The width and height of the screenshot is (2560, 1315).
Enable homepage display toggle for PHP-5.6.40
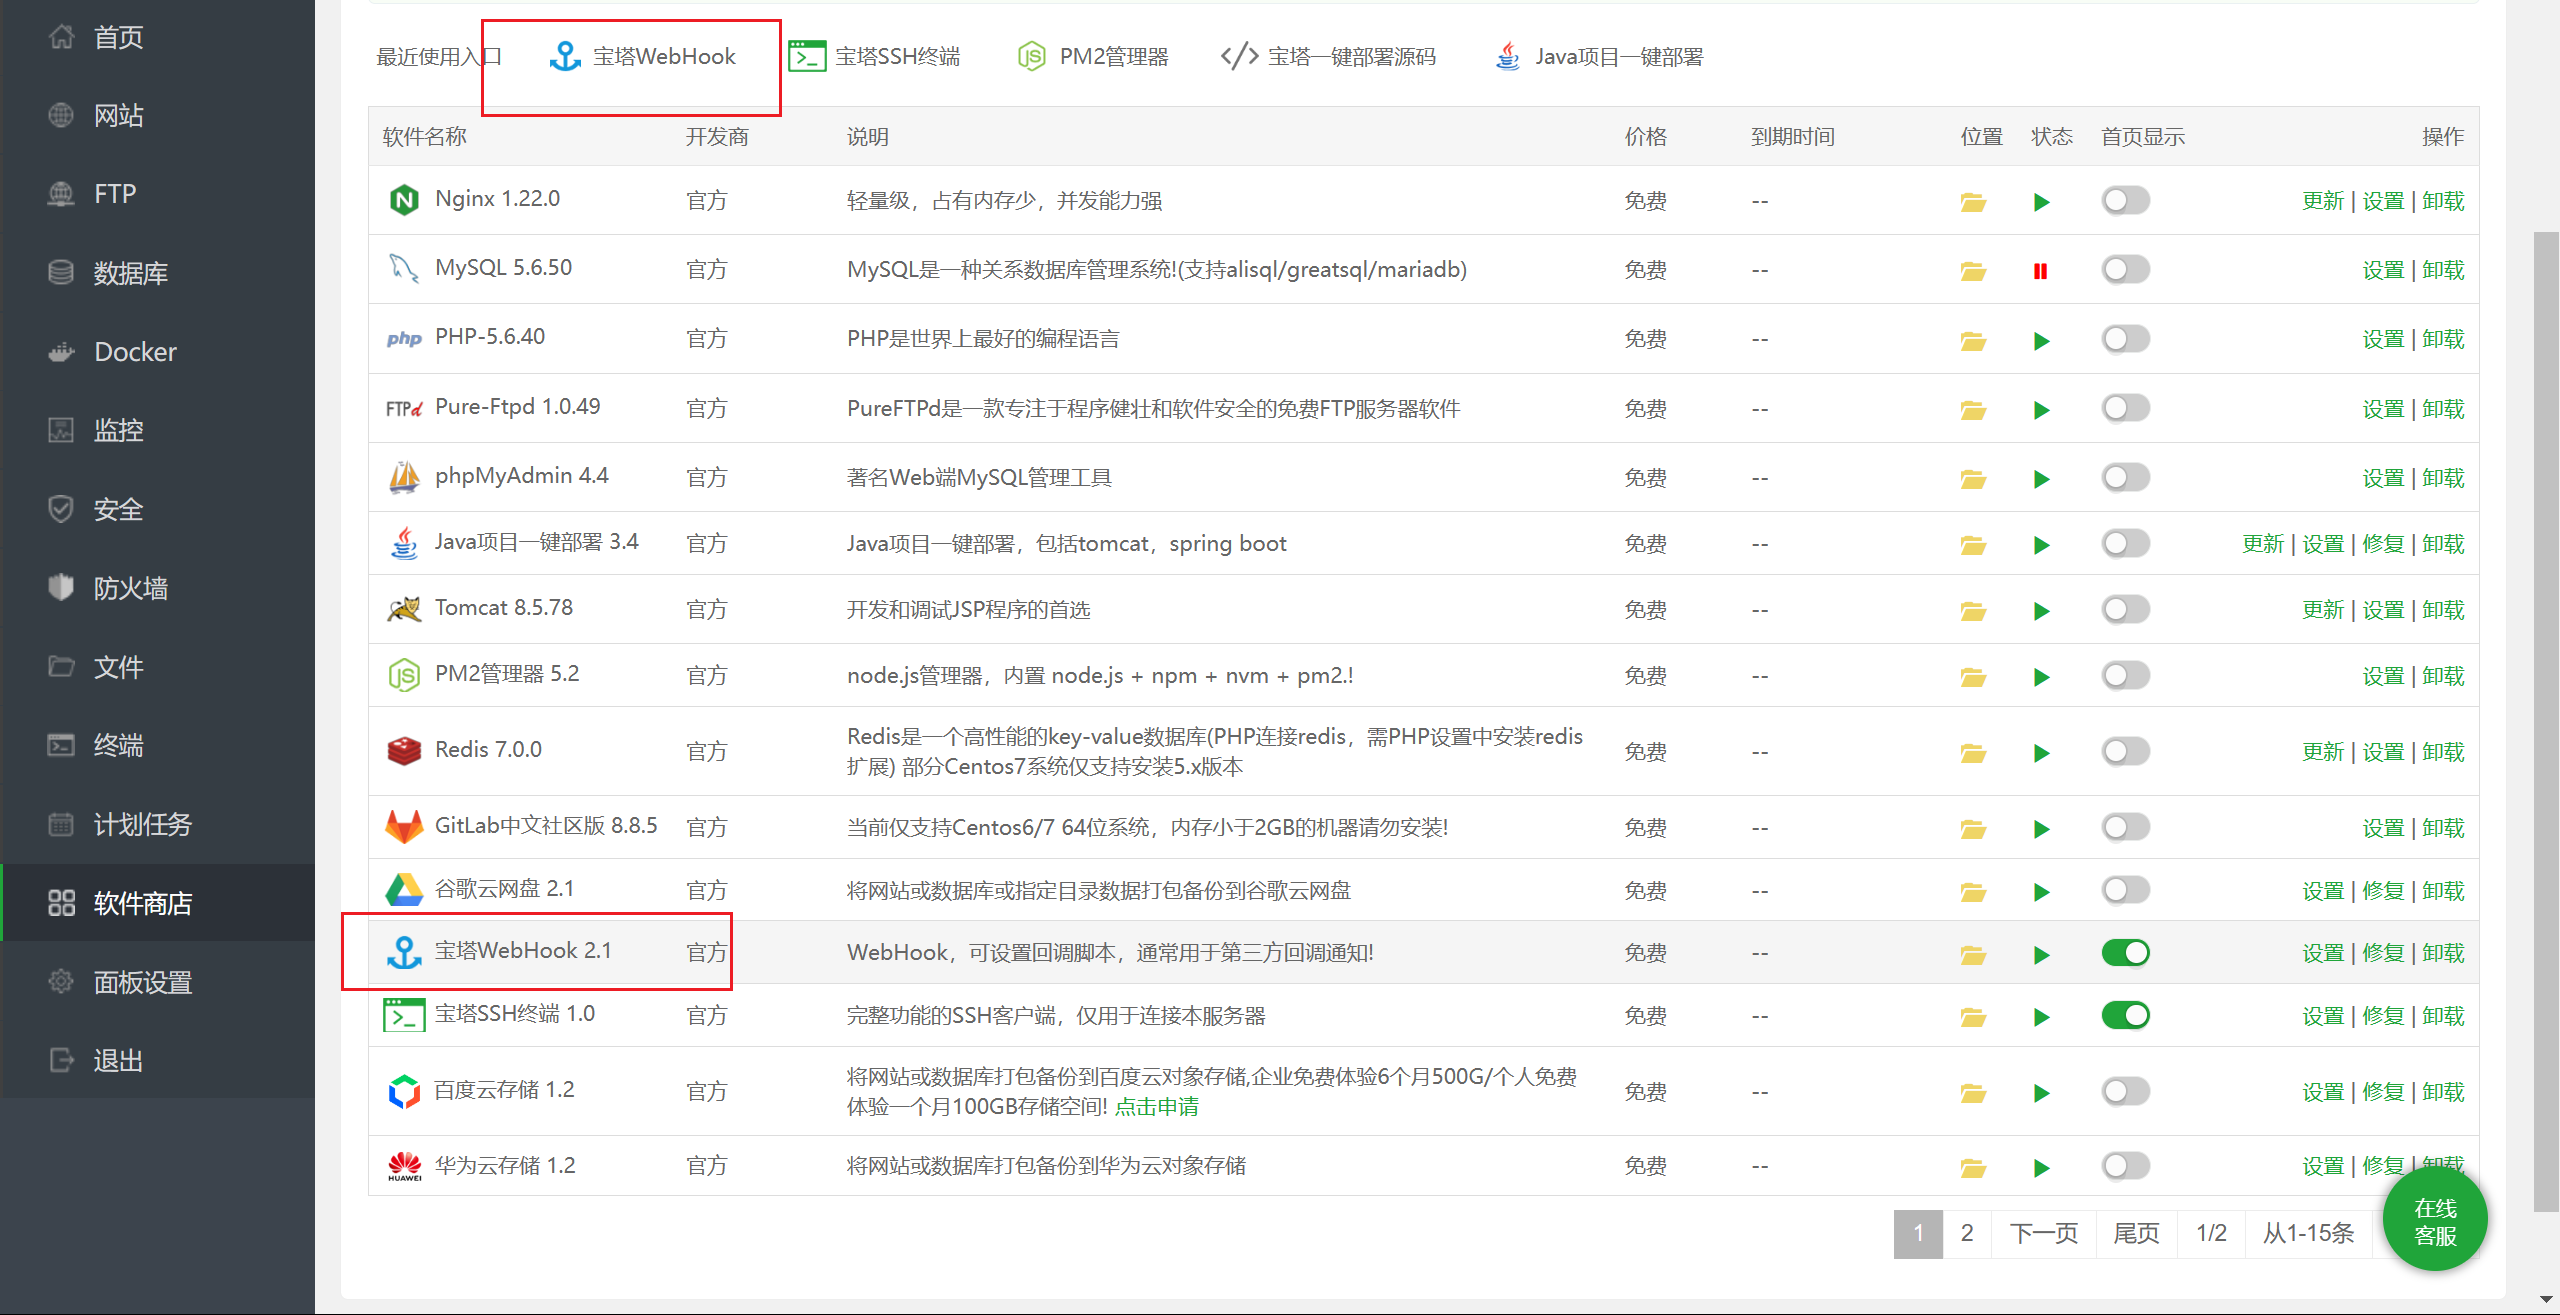(x=2125, y=339)
